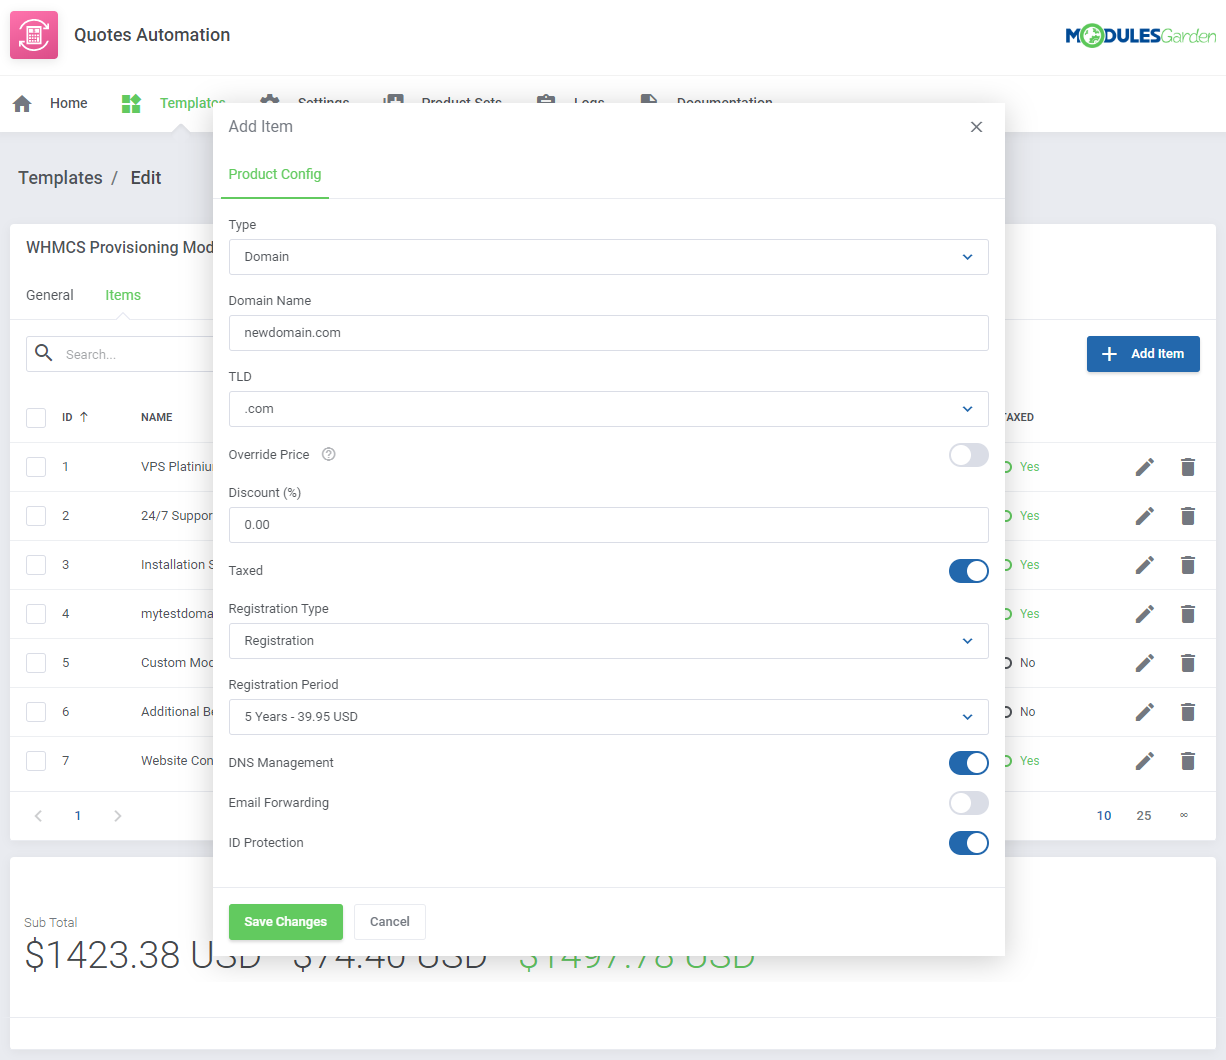Image resolution: width=1226 pixels, height=1060 pixels.
Task: Edit the VPS Platinium item with the pencil icon
Action: point(1144,466)
